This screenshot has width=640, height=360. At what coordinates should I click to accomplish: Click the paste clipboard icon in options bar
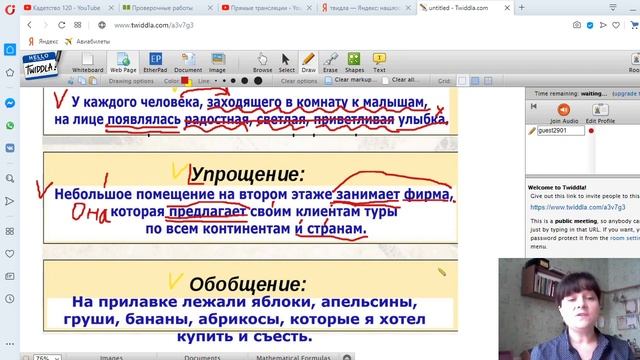[x=93, y=81]
